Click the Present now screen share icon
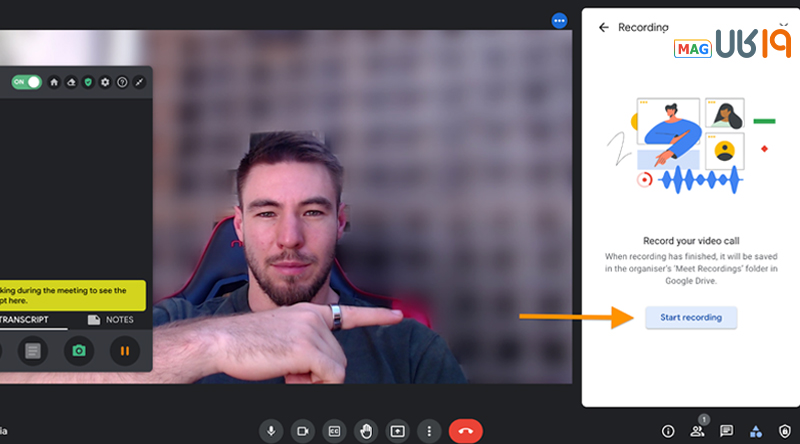Screen dimensions: 800x444 [x=398, y=431]
